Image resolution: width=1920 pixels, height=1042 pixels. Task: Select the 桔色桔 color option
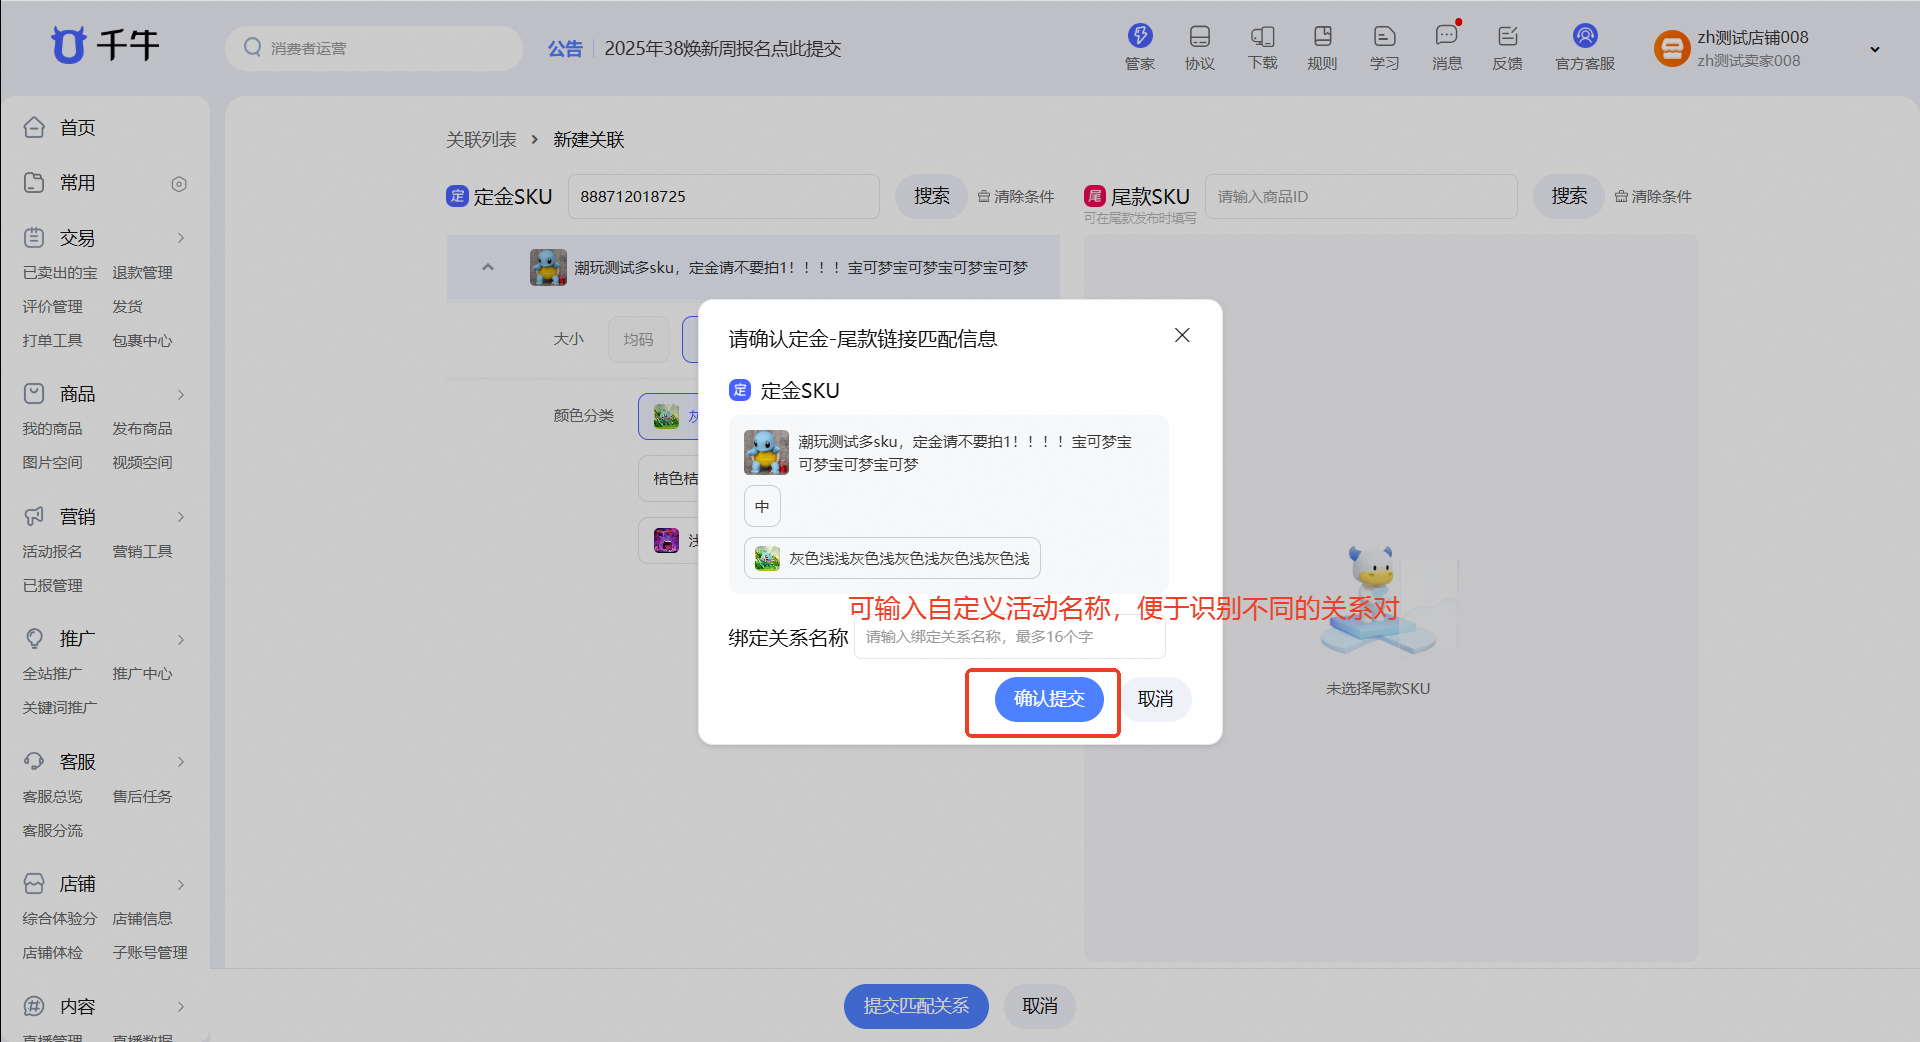click(x=669, y=478)
